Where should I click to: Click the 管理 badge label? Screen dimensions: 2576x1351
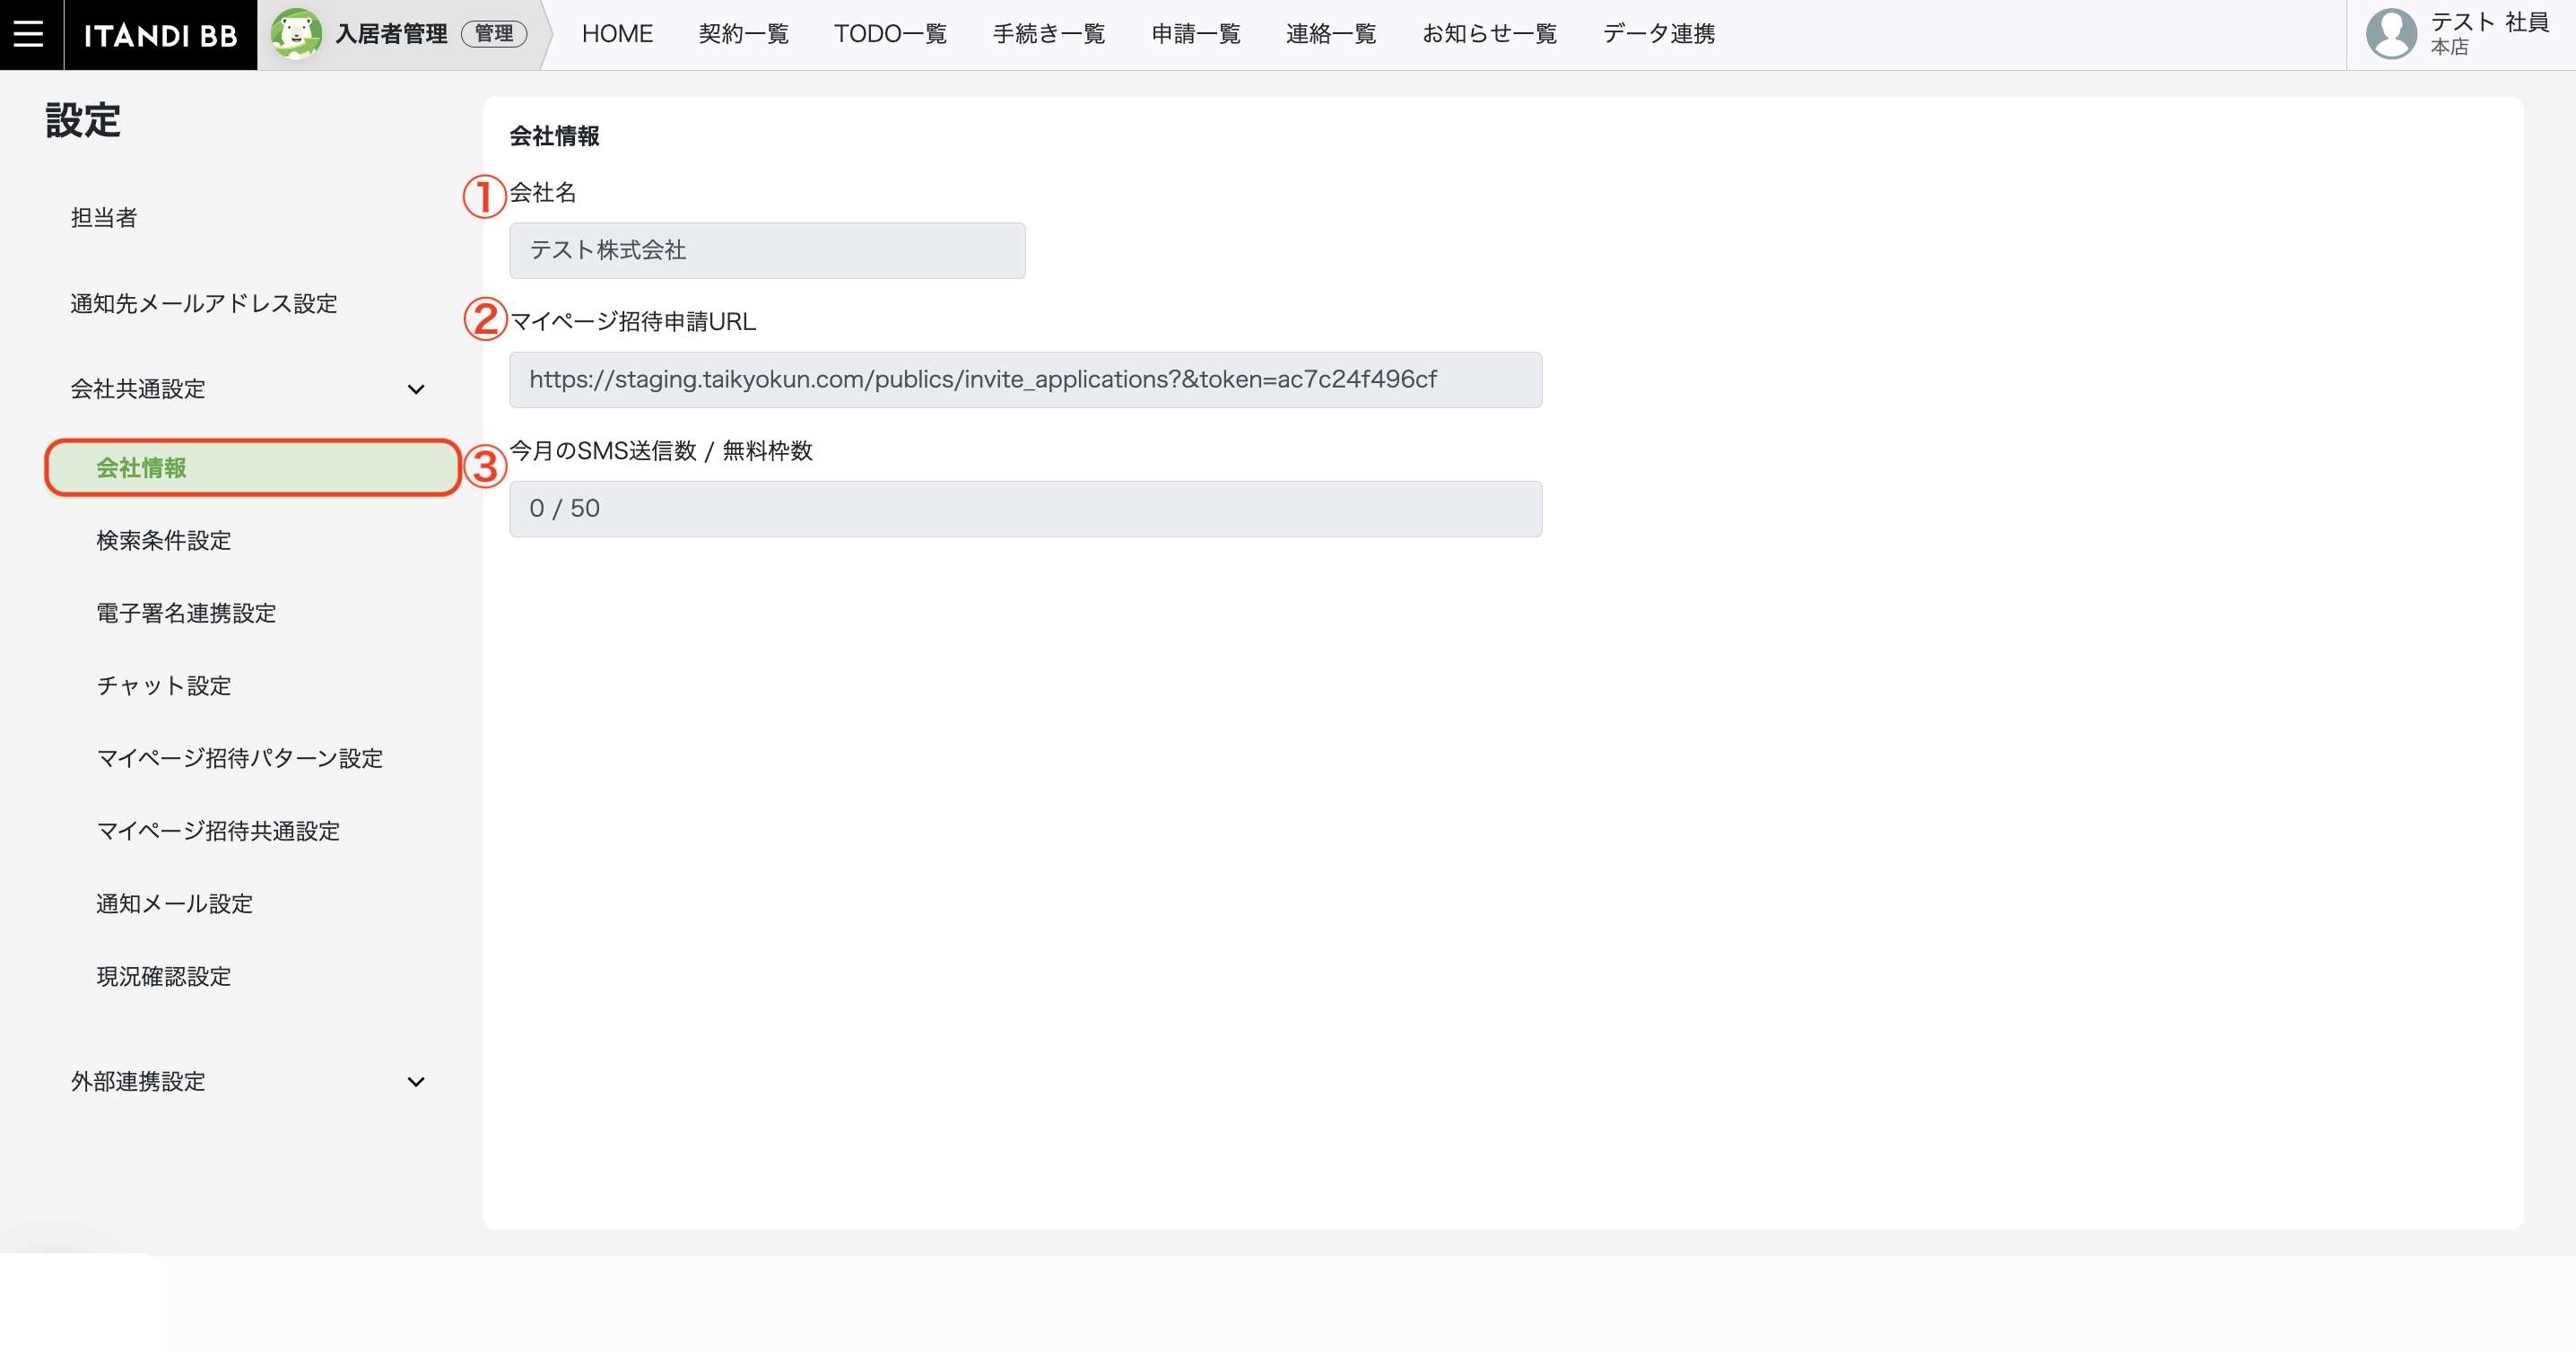[x=494, y=34]
